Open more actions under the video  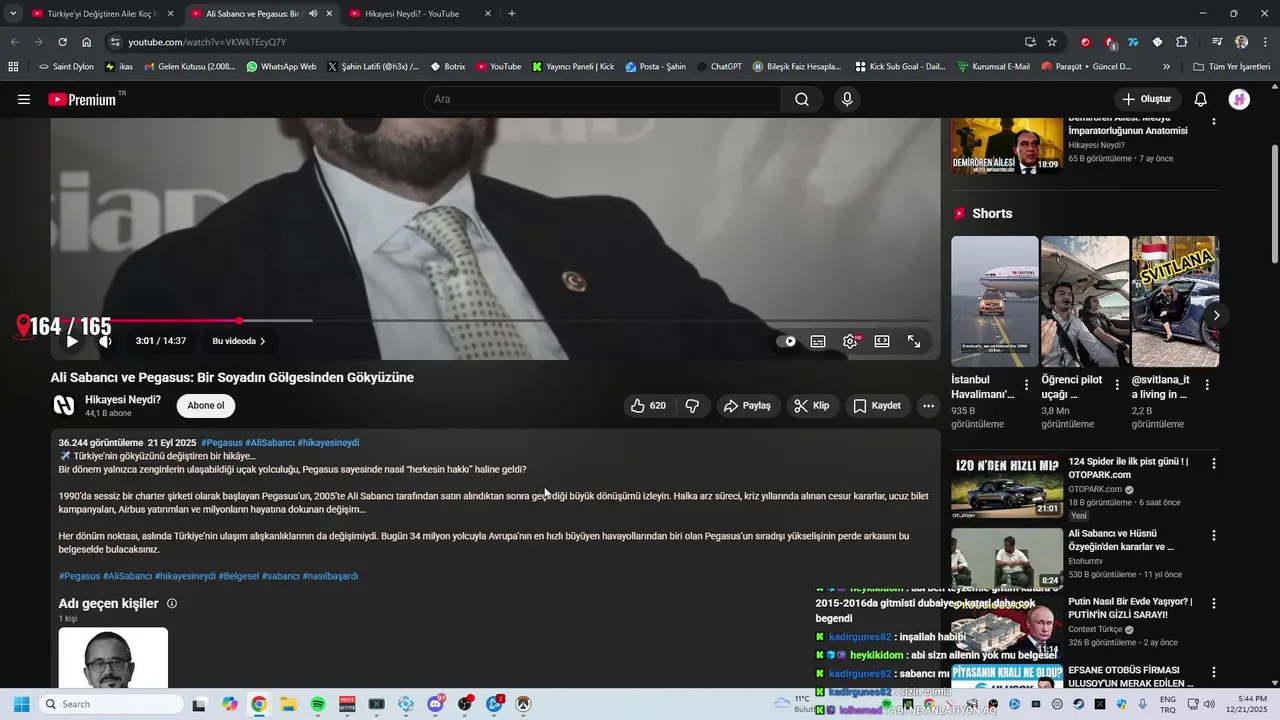point(928,406)
